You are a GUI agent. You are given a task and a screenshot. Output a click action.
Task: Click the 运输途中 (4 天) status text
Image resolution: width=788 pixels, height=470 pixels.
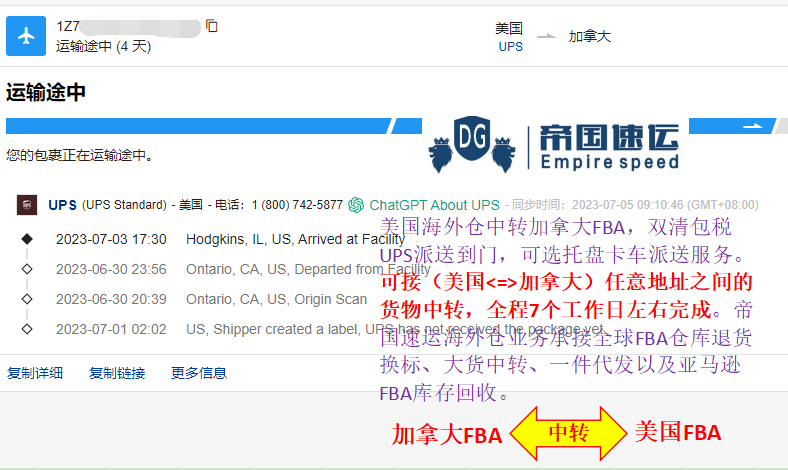point(104,47)
